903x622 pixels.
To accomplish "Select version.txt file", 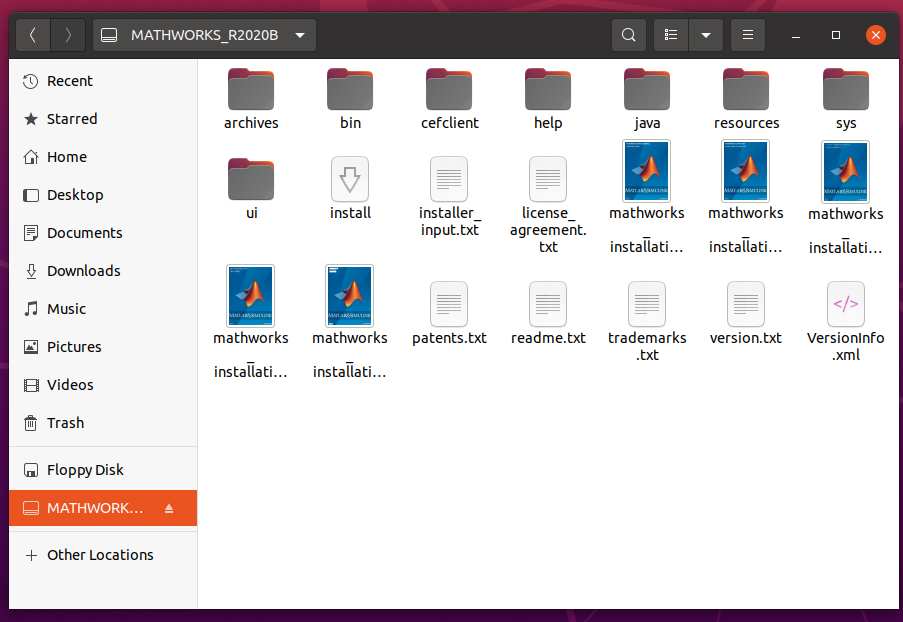I will 746,314.
